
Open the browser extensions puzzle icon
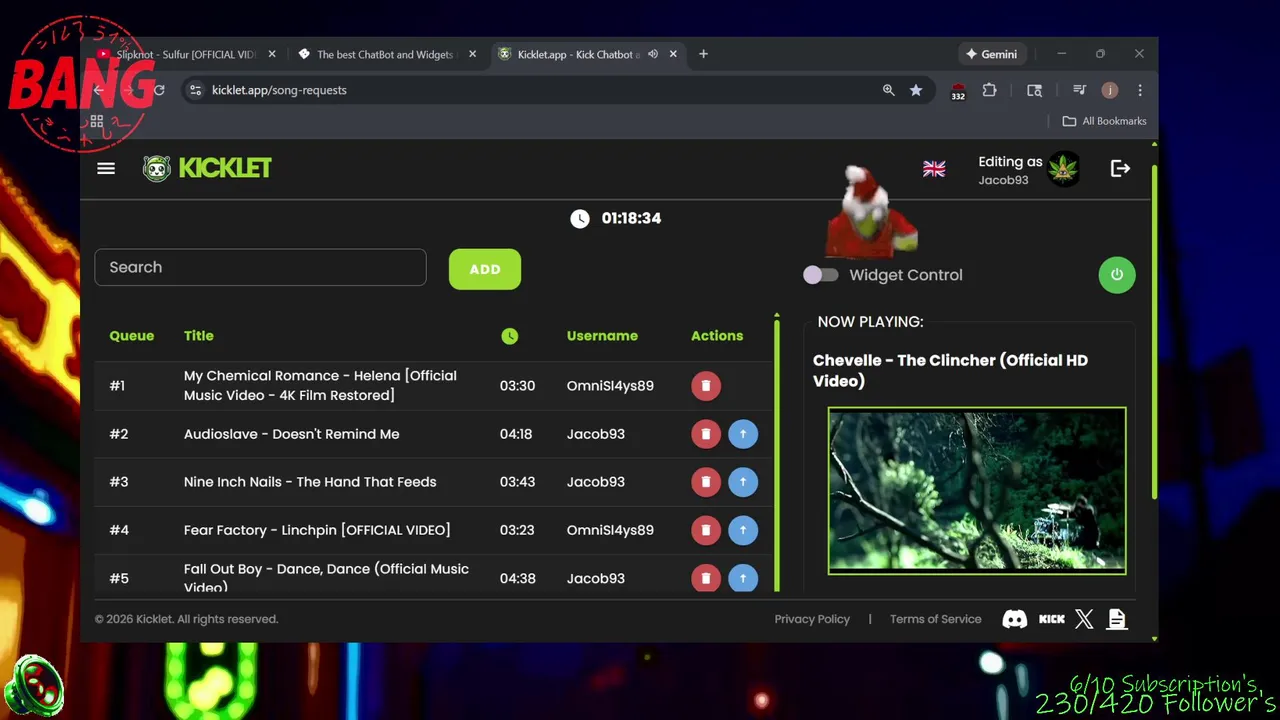point(989,90)
